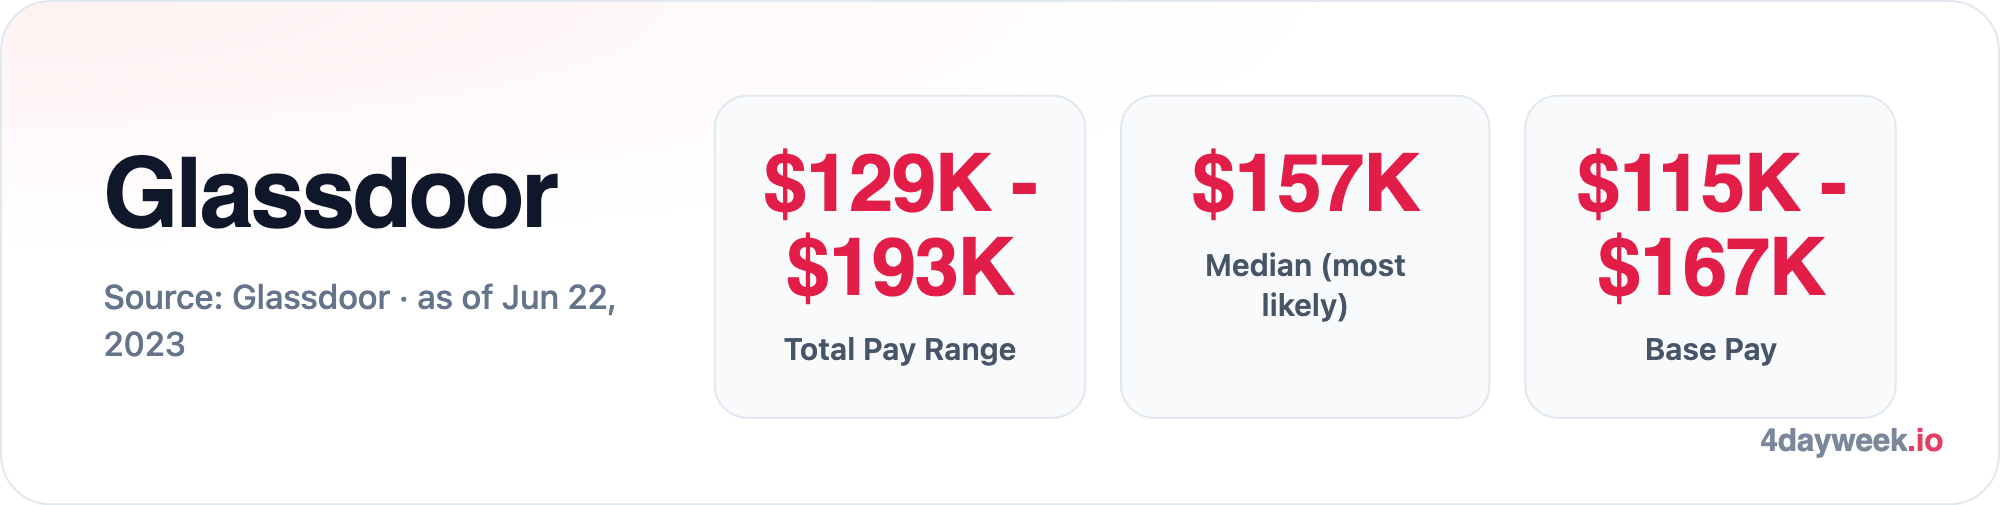Screen dimensions: 2000x505
Task: Select the Base Pay label
Action: pos(1711,349)
